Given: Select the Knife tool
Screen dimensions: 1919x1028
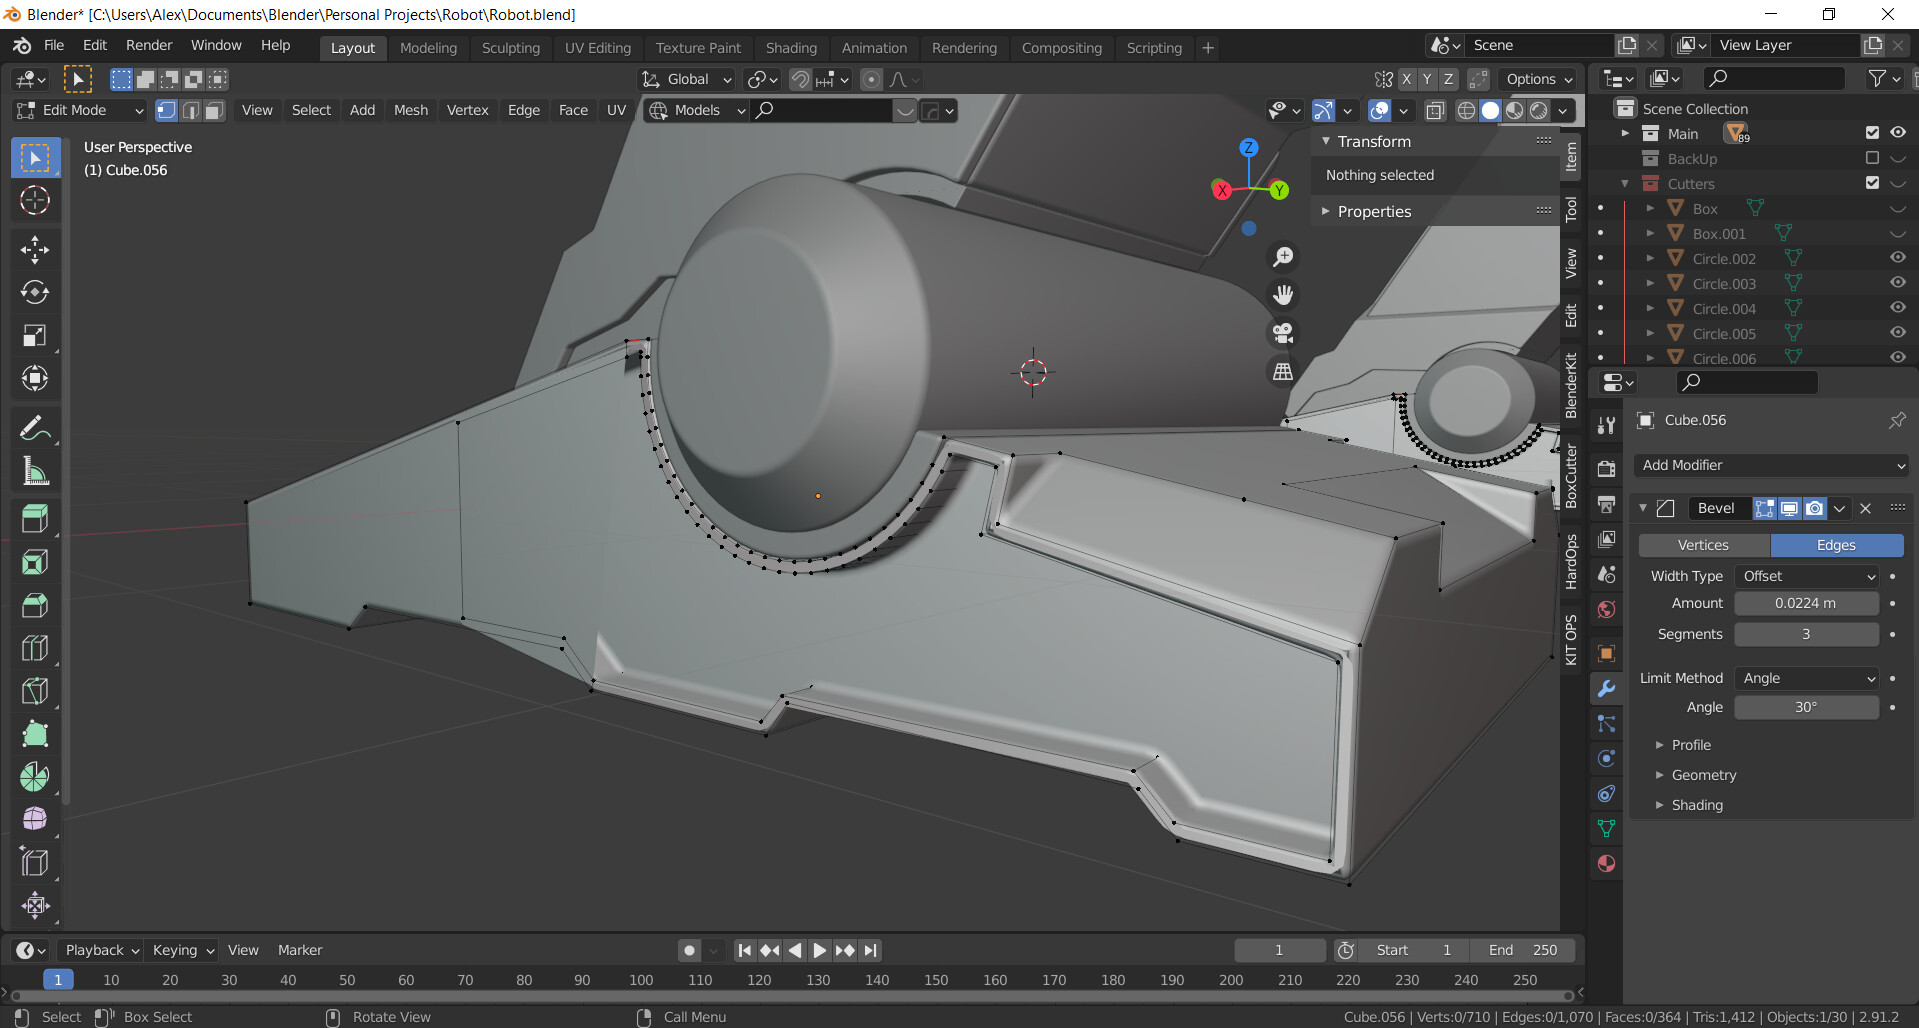Looking at the screenshot, I should pyautogui.click(x=35, y=691).
